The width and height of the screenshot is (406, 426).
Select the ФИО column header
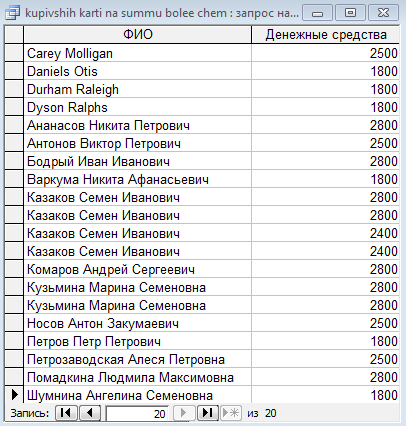point(137,35)
